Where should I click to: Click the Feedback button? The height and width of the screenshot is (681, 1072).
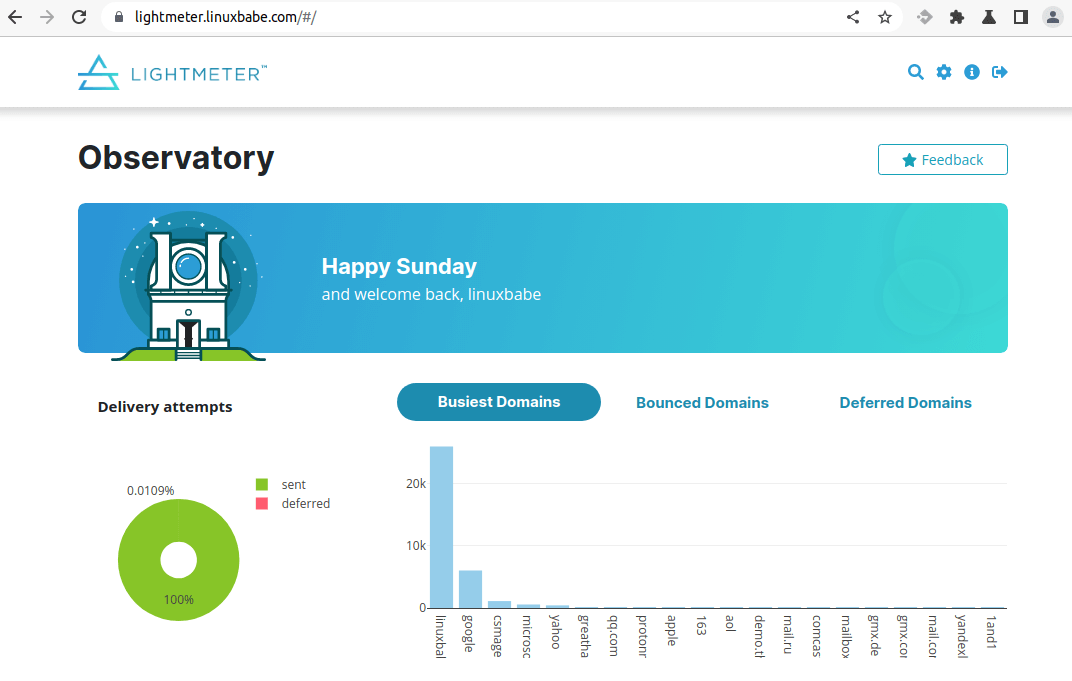click(942, 160)
